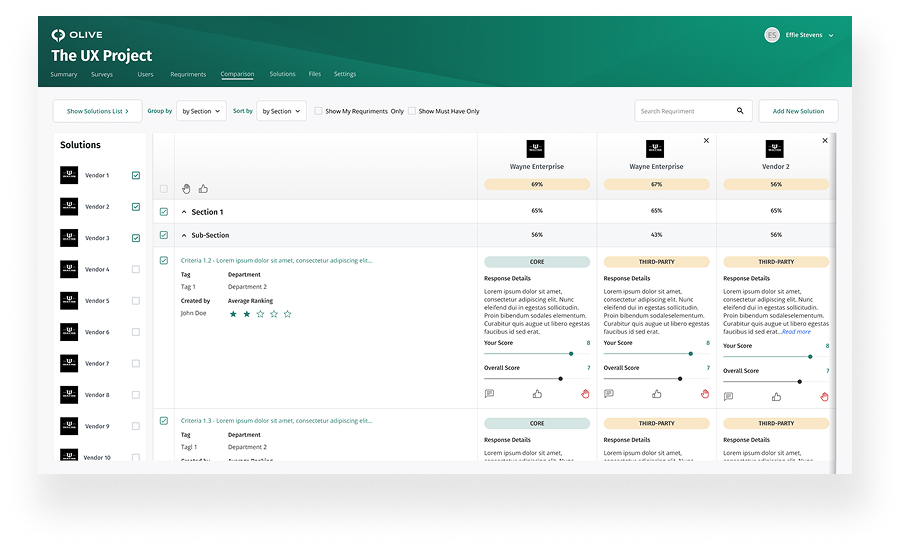Image resolution: width=906 pixels, height=550 pixels.
Task: Open Effie Stevens account dropdown arrow
Action: (831, 35)
